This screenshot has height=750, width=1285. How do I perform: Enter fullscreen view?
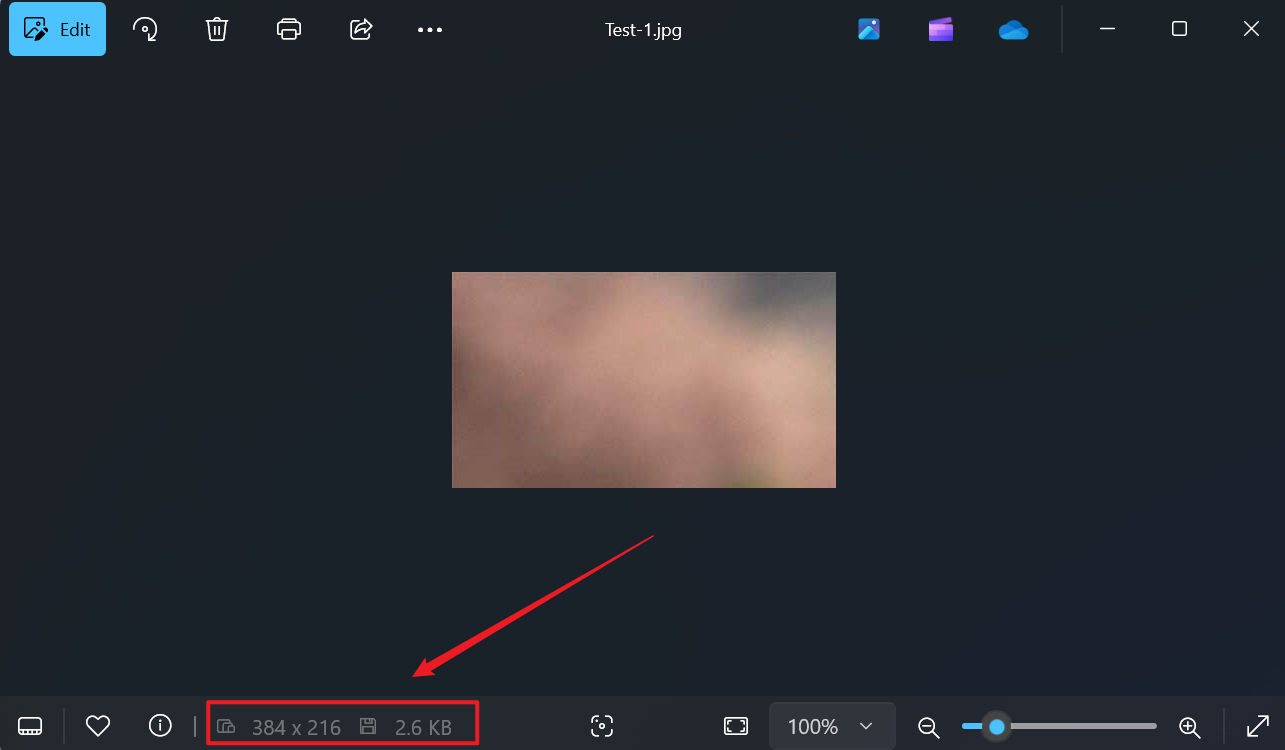[1257, 726]
